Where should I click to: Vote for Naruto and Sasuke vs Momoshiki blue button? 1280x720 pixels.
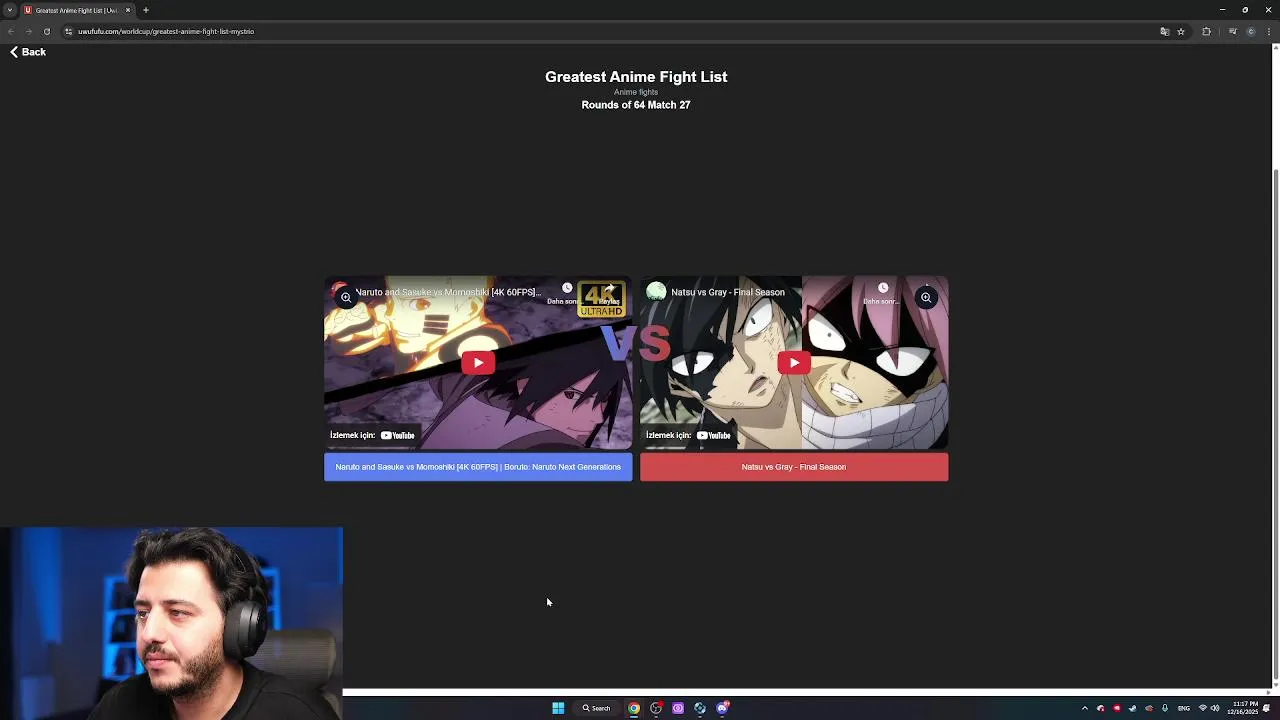tap(478, 467)
